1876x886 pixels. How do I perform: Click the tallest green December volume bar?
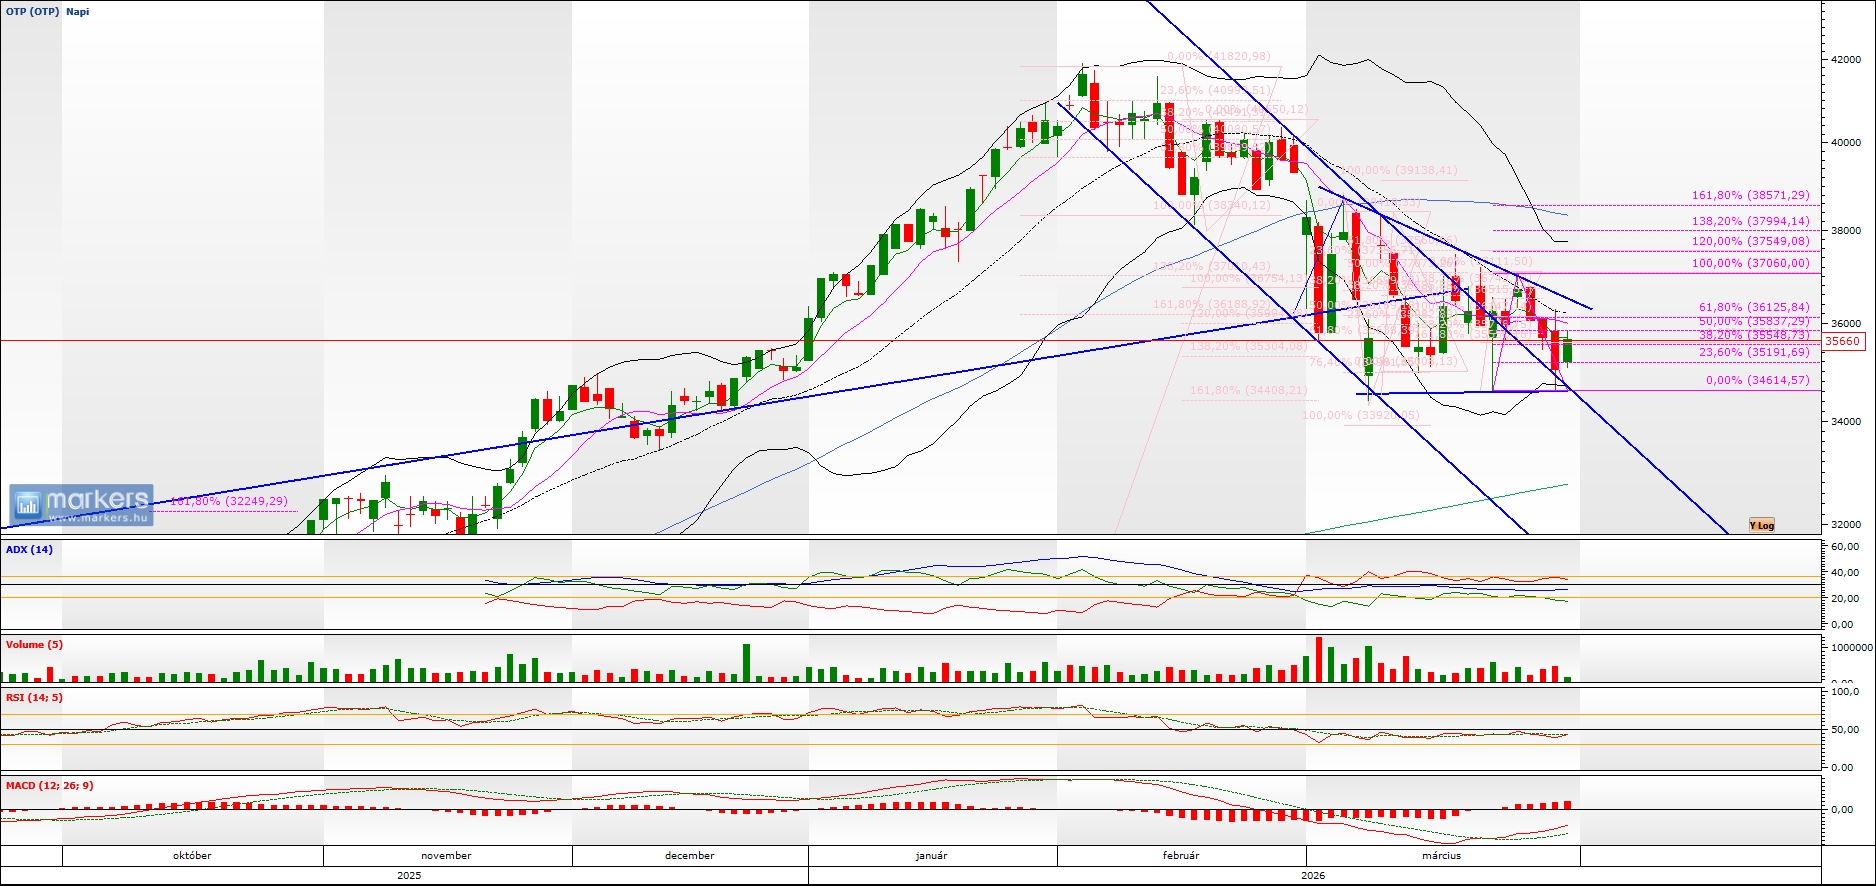[x=746, y=663]
